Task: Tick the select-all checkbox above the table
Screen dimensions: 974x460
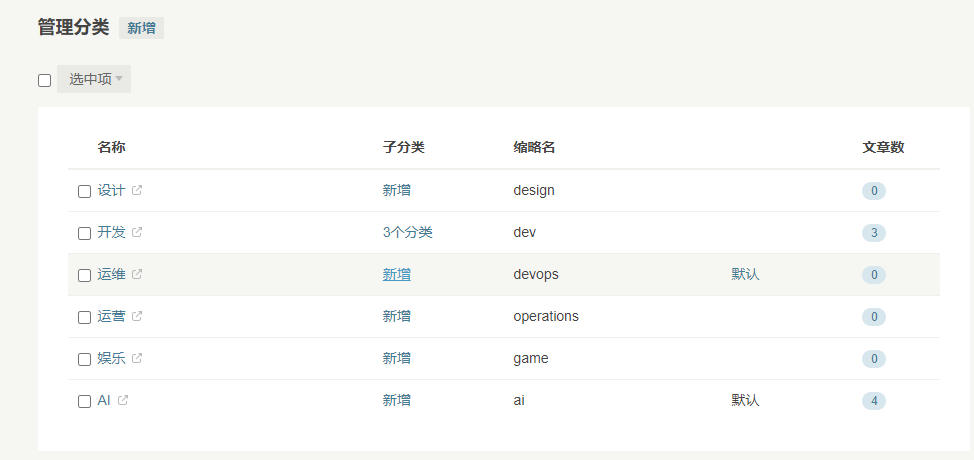Action: click(x=44, y=80)
